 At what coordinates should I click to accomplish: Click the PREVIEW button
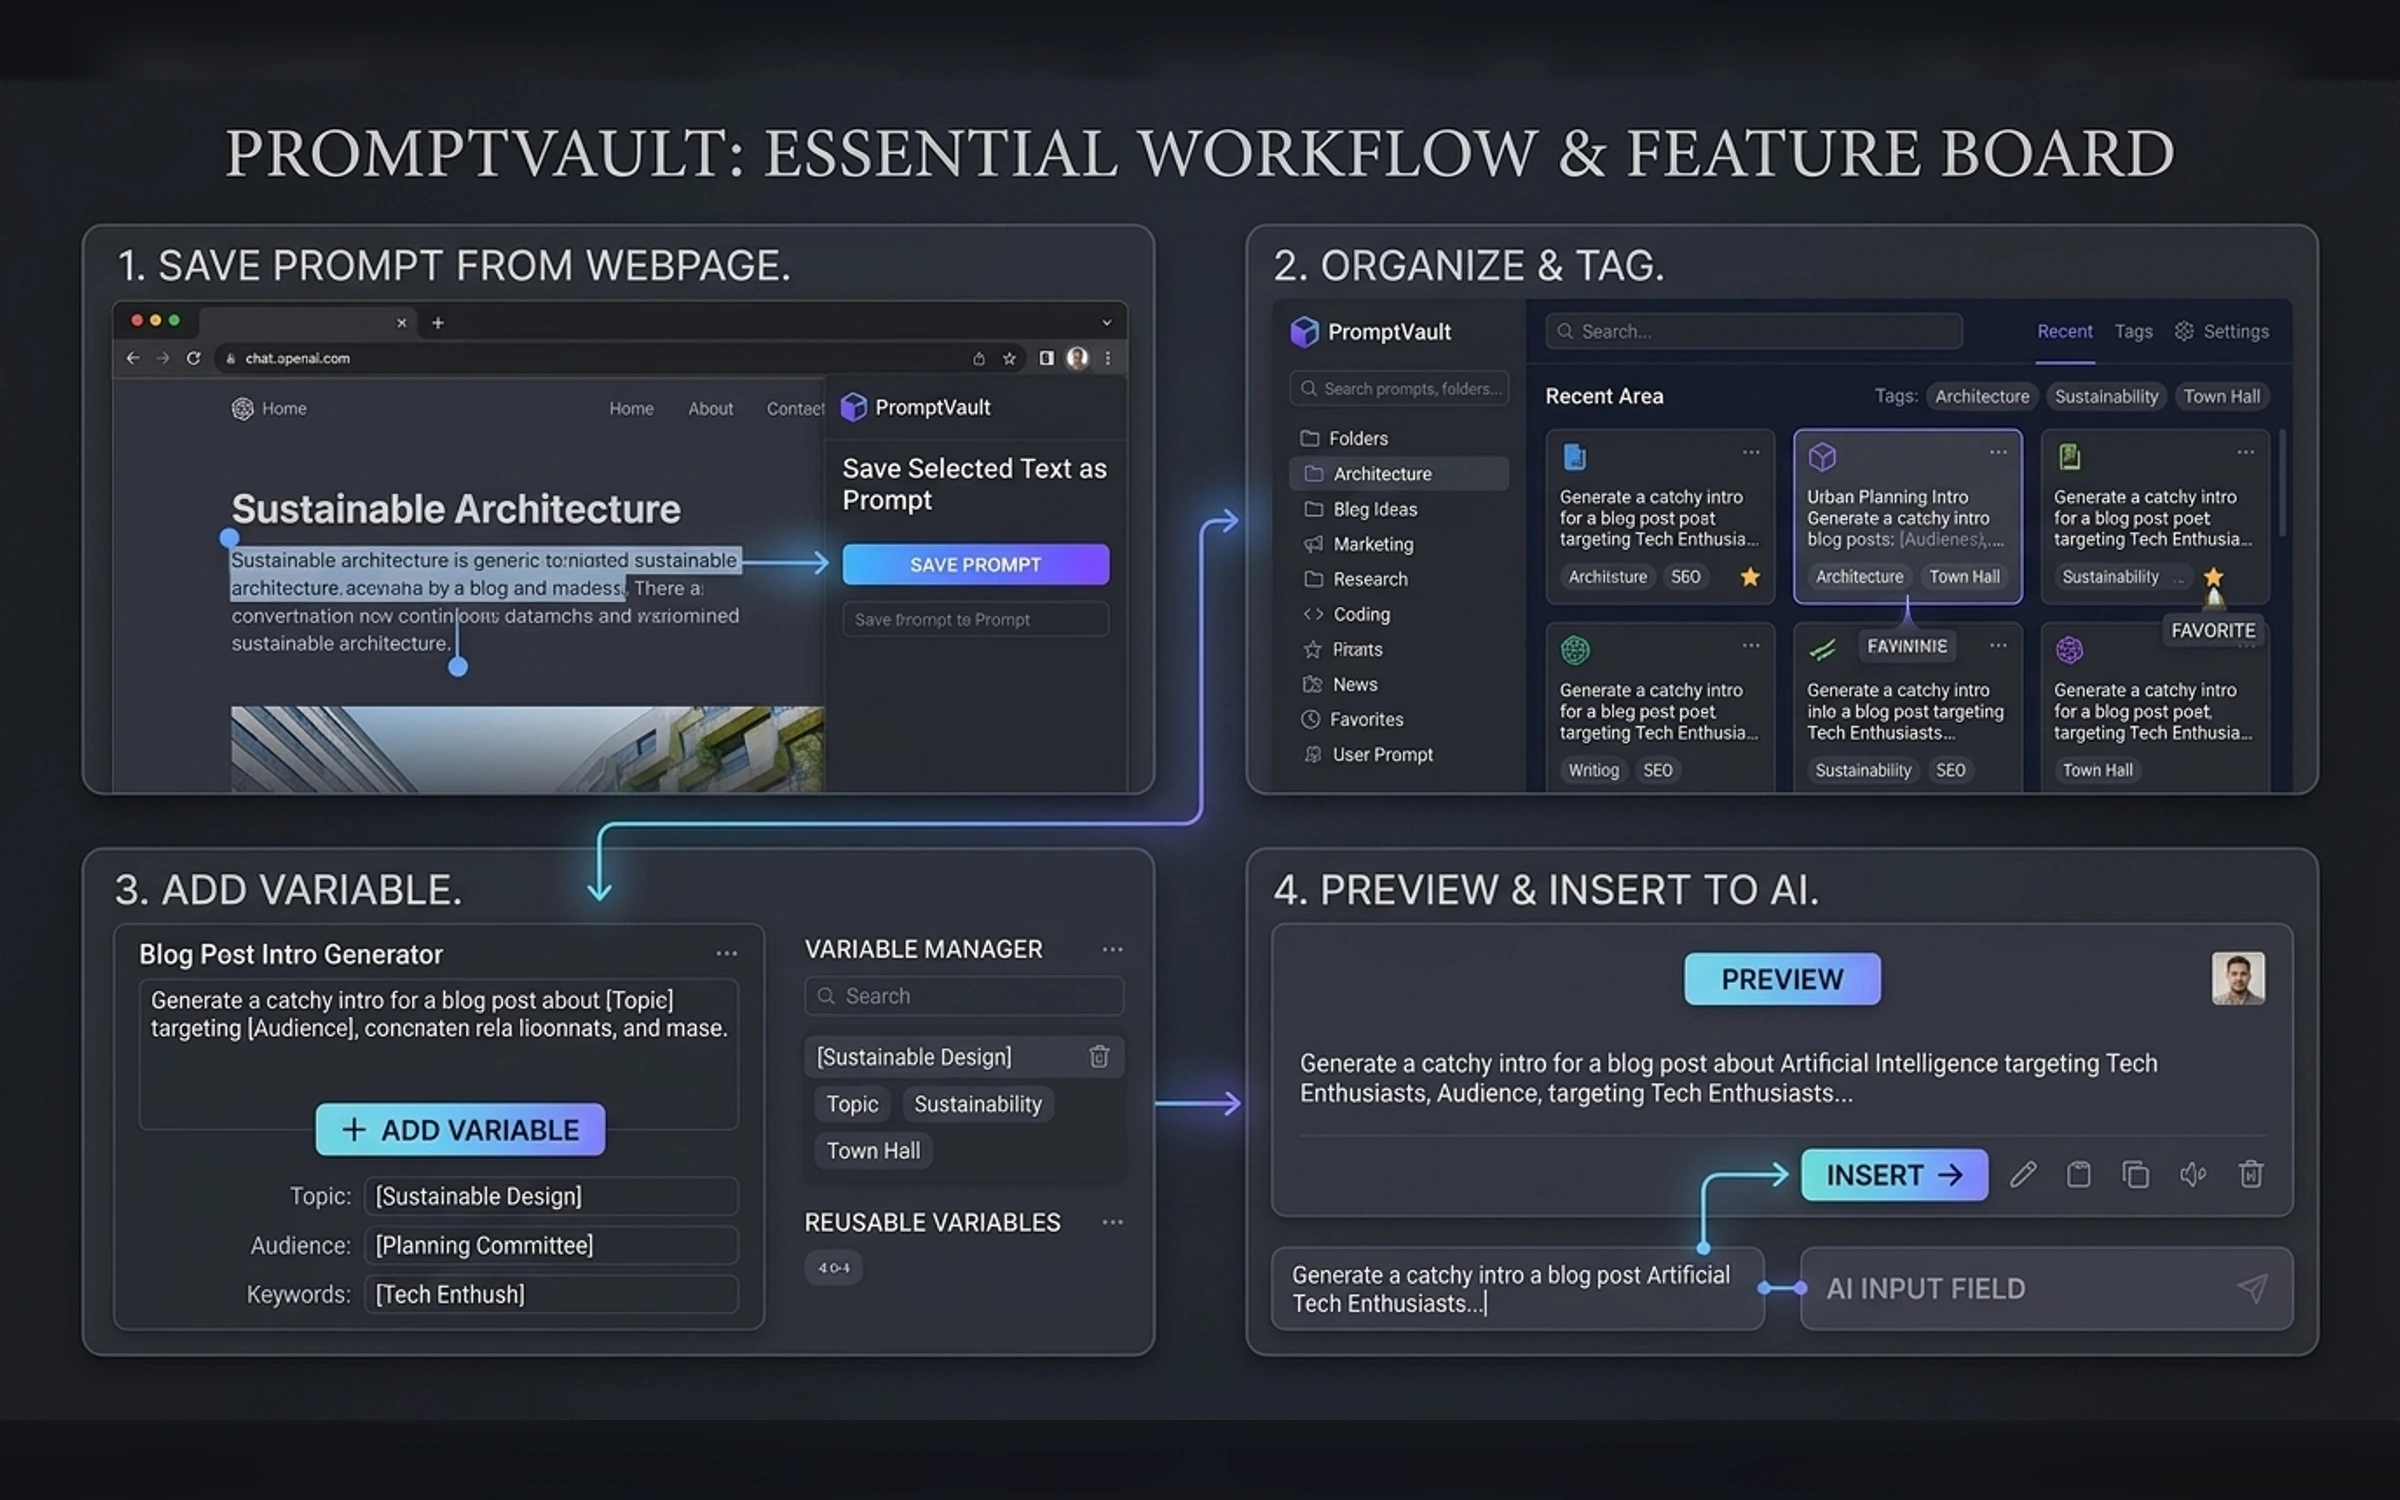pyautogui.click(x=1782, y=979)
